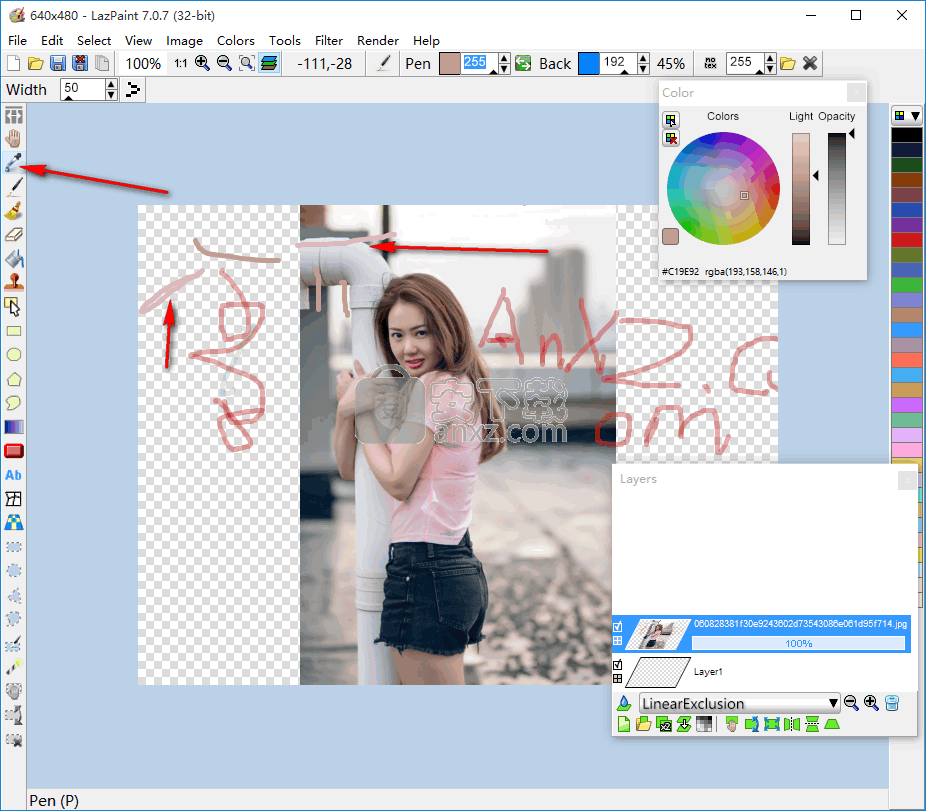Toggle layer stack display in toolbar
Viewport: 926px width, 811px height.
[x=269, y=63]
